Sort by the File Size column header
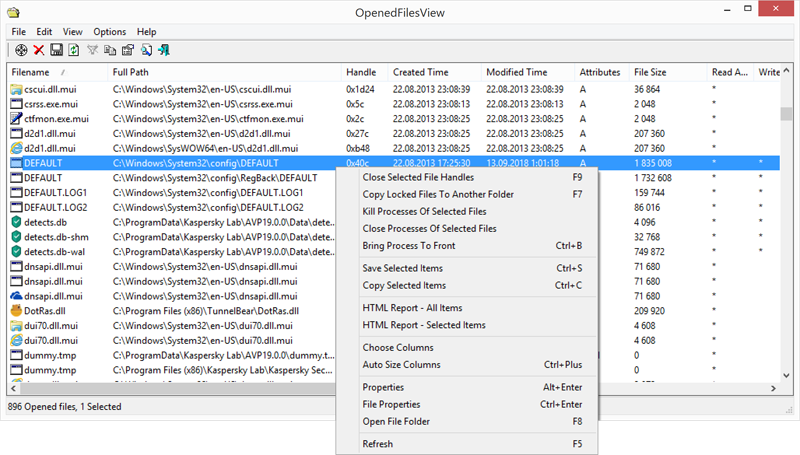The width and height of the screenshot is (800, 455). pyautogui.click(x=668, y=72)
